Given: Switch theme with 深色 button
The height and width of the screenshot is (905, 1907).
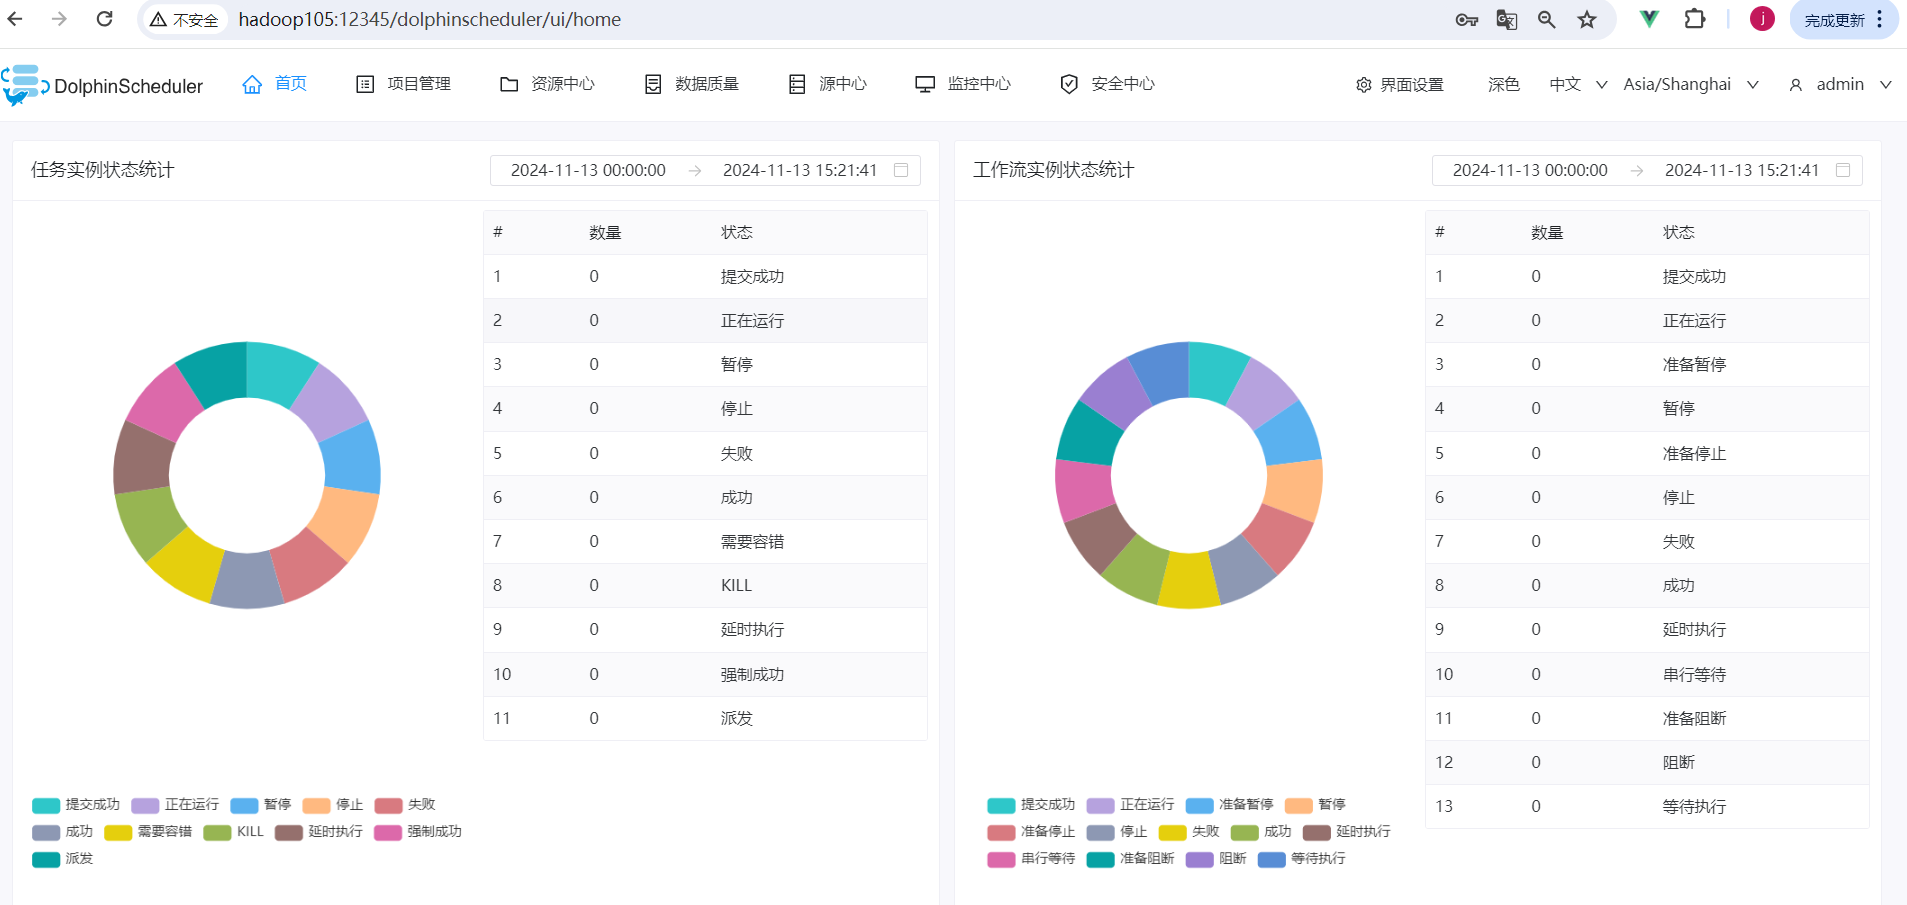Looking at the screenshot, I should tap(1503, 85).
